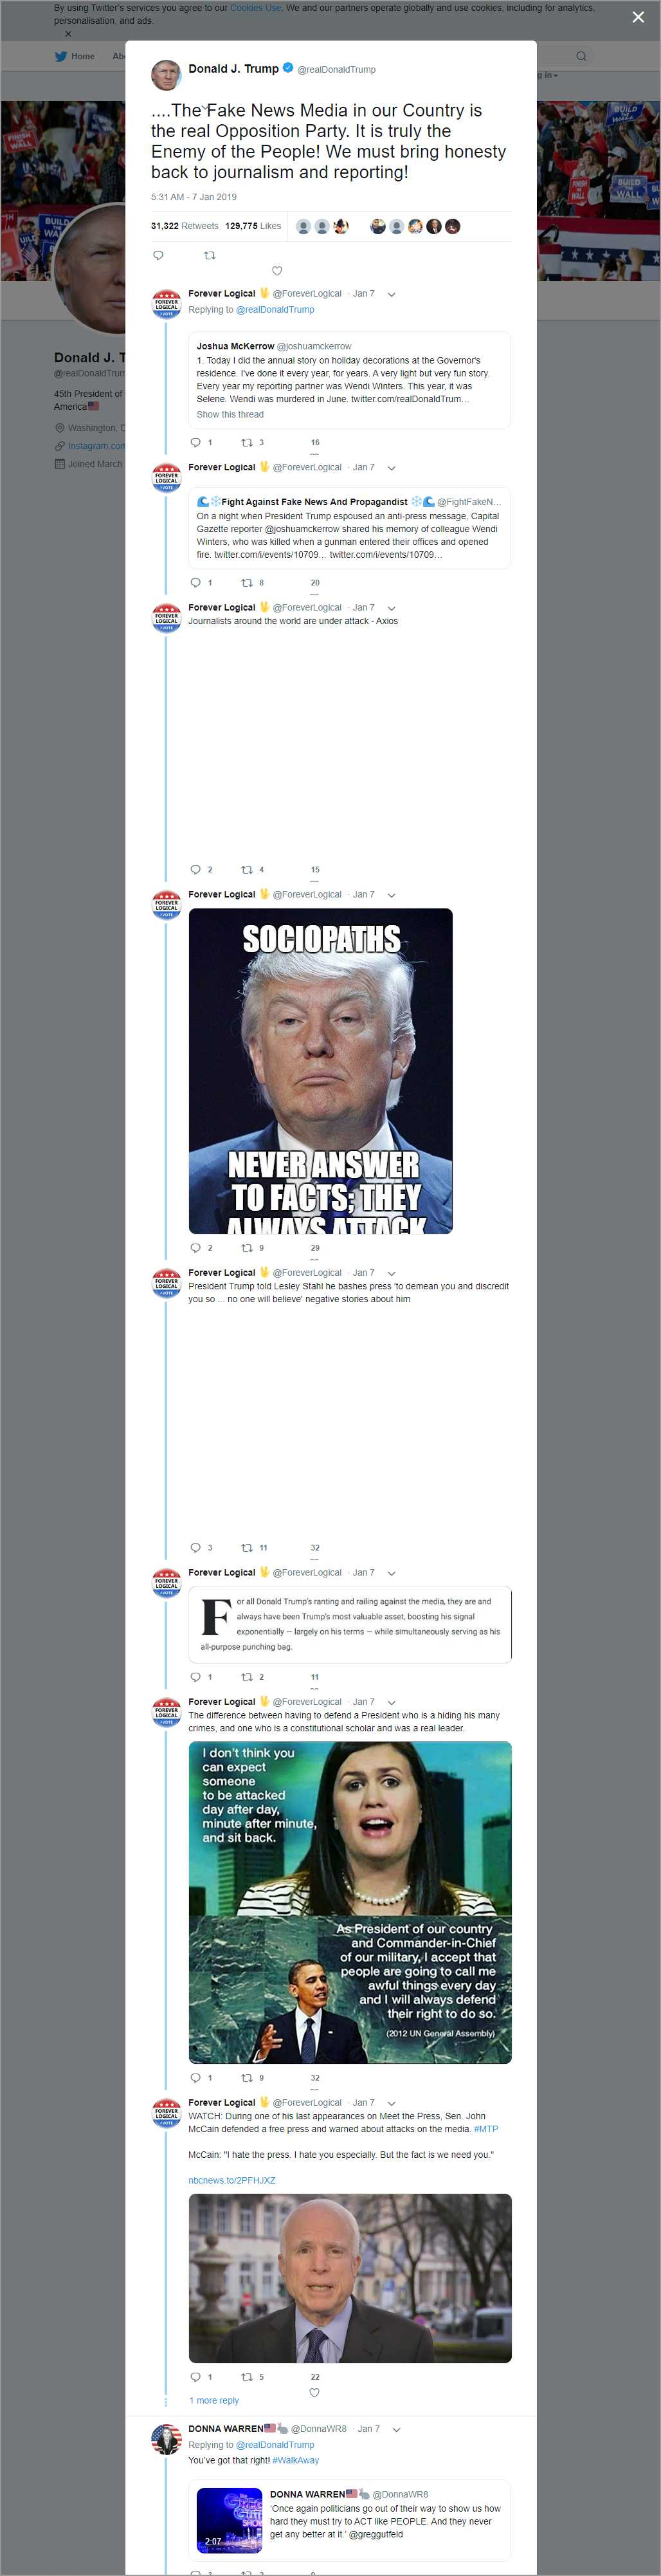
Task: Open options chevron on DONNA WARREN's reply
Action: (x=396, y=2429)
